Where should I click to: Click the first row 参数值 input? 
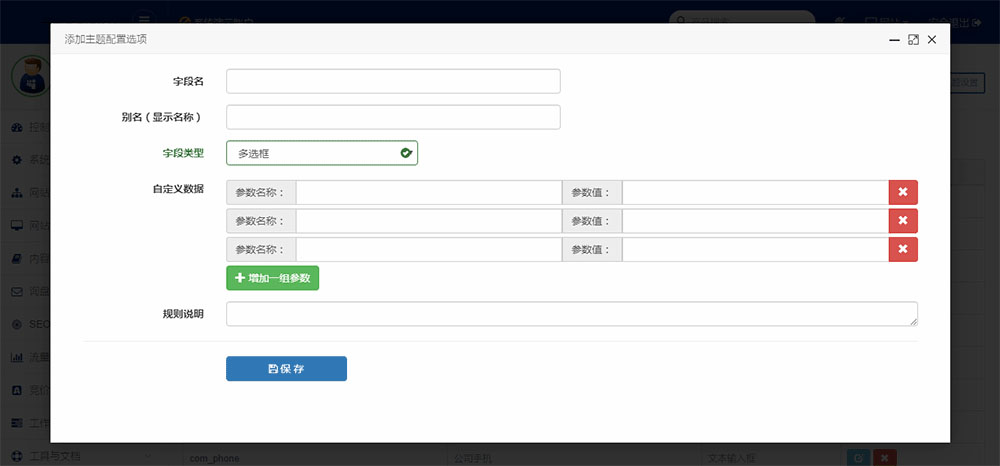[755, 192]
